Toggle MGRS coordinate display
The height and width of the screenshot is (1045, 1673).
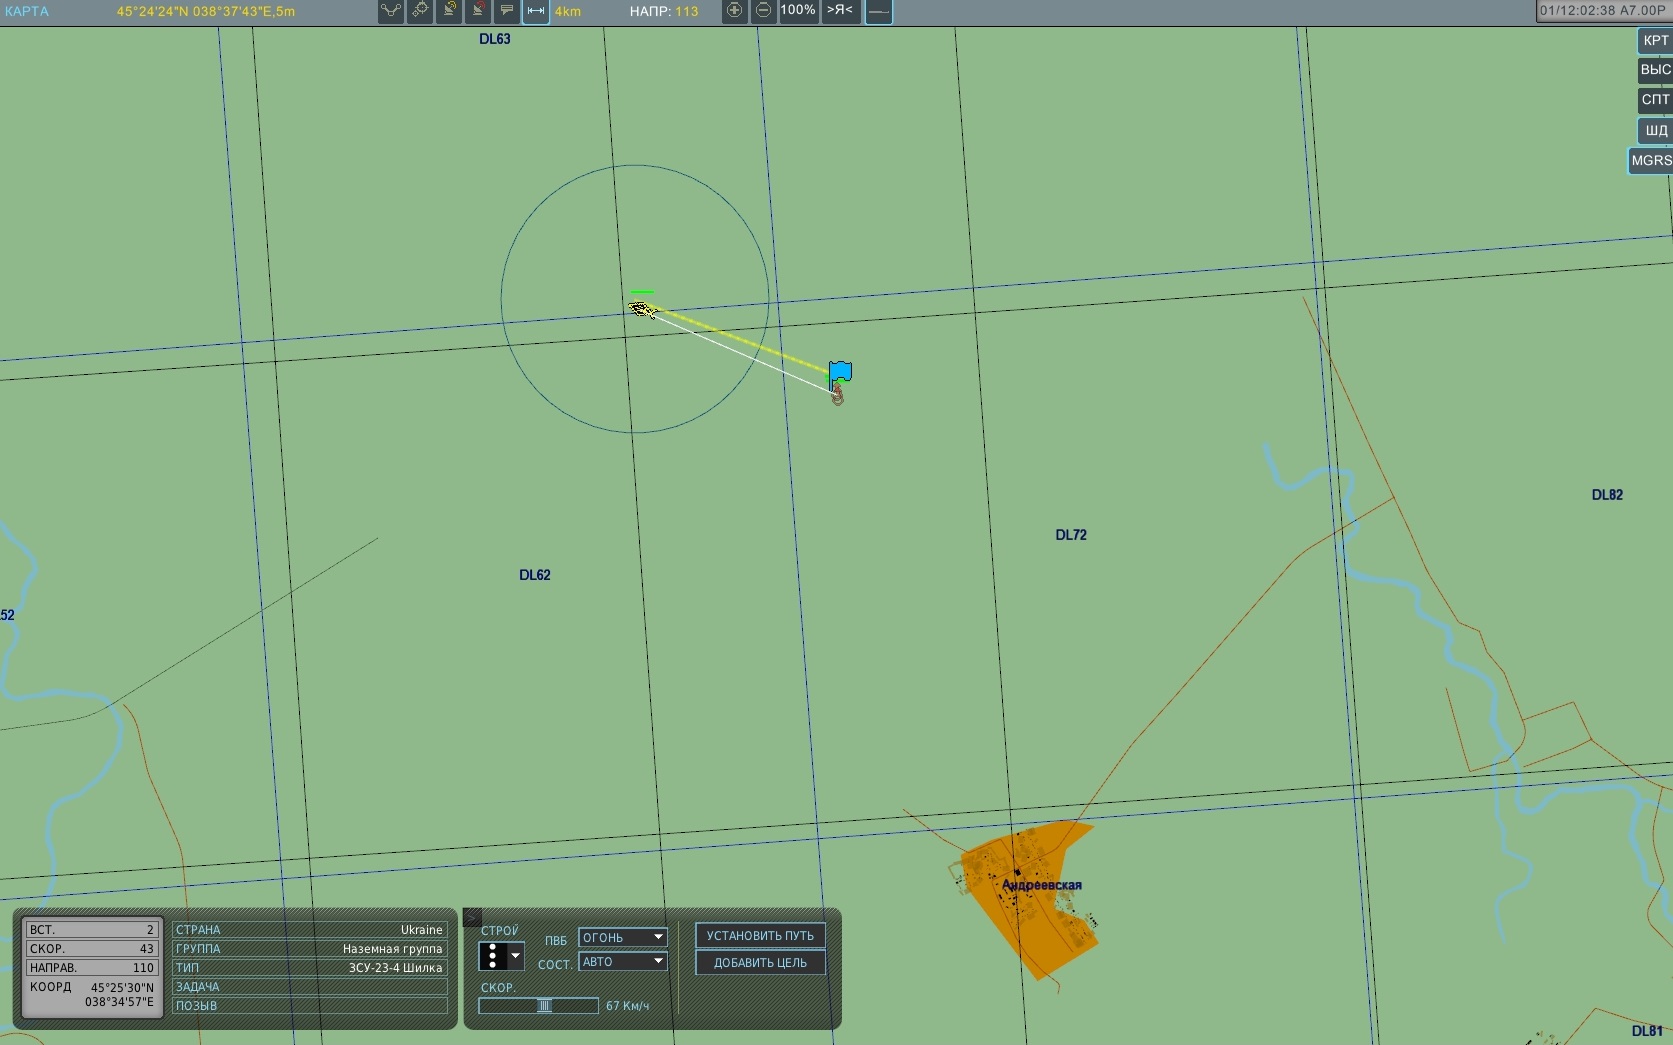(1651, 161)
